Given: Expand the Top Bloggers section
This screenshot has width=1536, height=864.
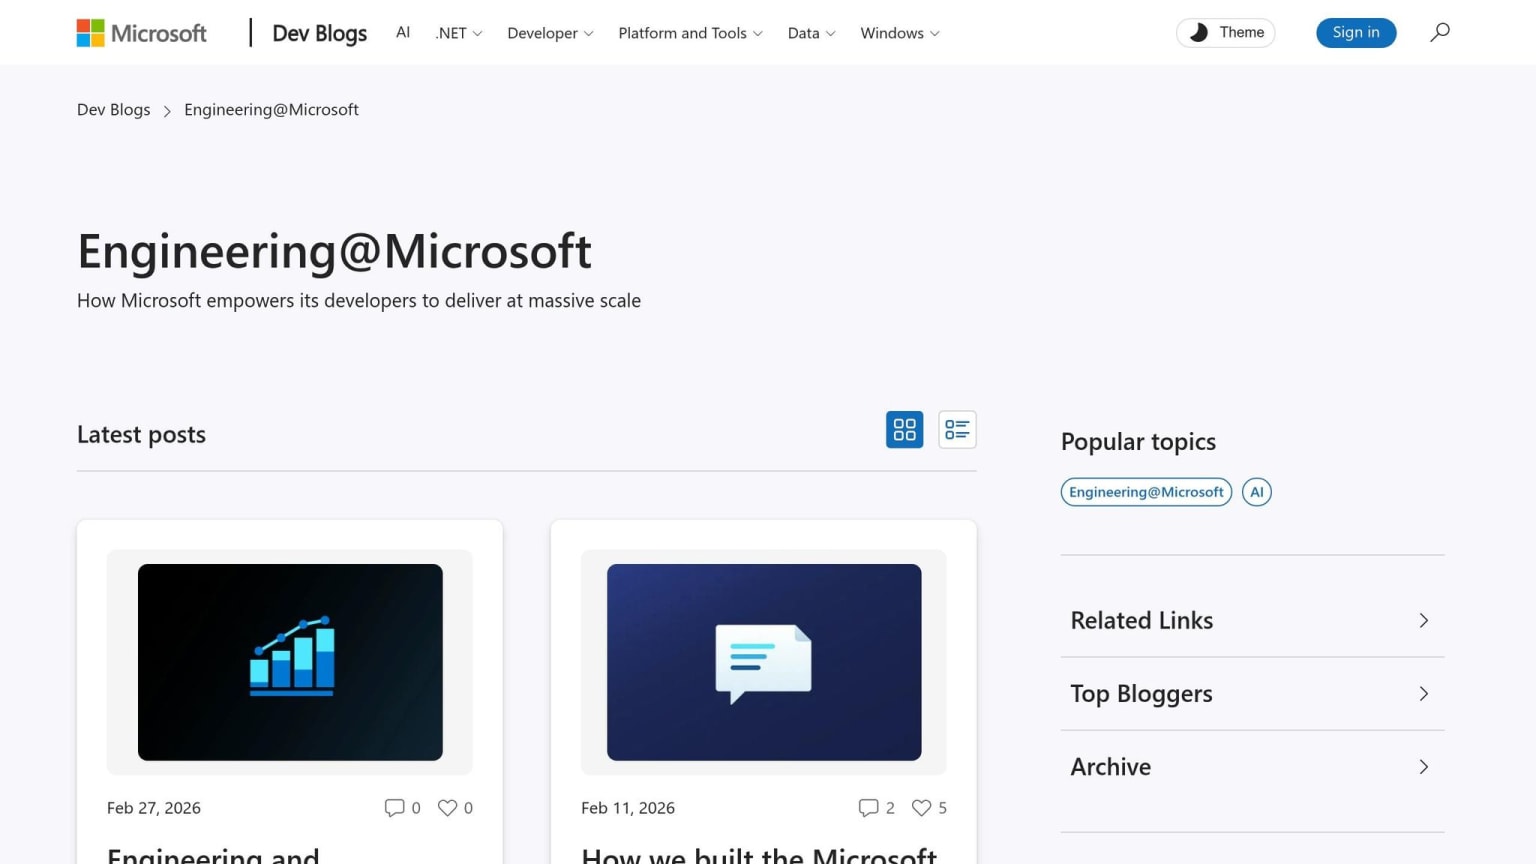Looking at the screenshot, I should [1252, 693].
